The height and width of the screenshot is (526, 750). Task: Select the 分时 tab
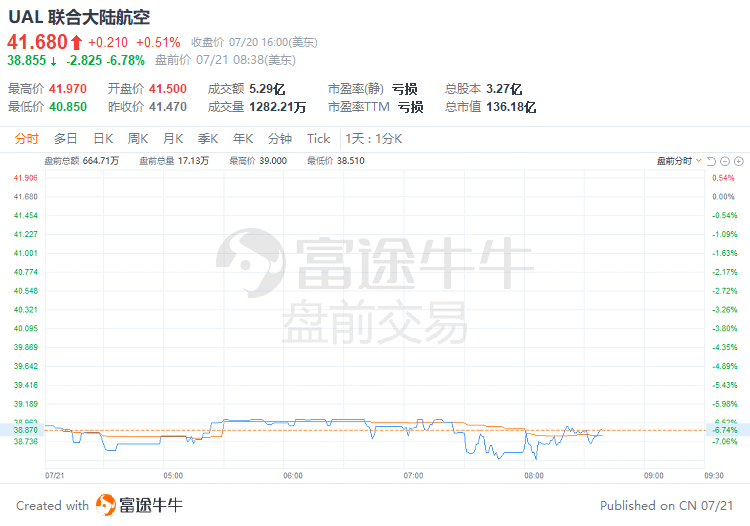pyautogui.click(x=26, y=139)
